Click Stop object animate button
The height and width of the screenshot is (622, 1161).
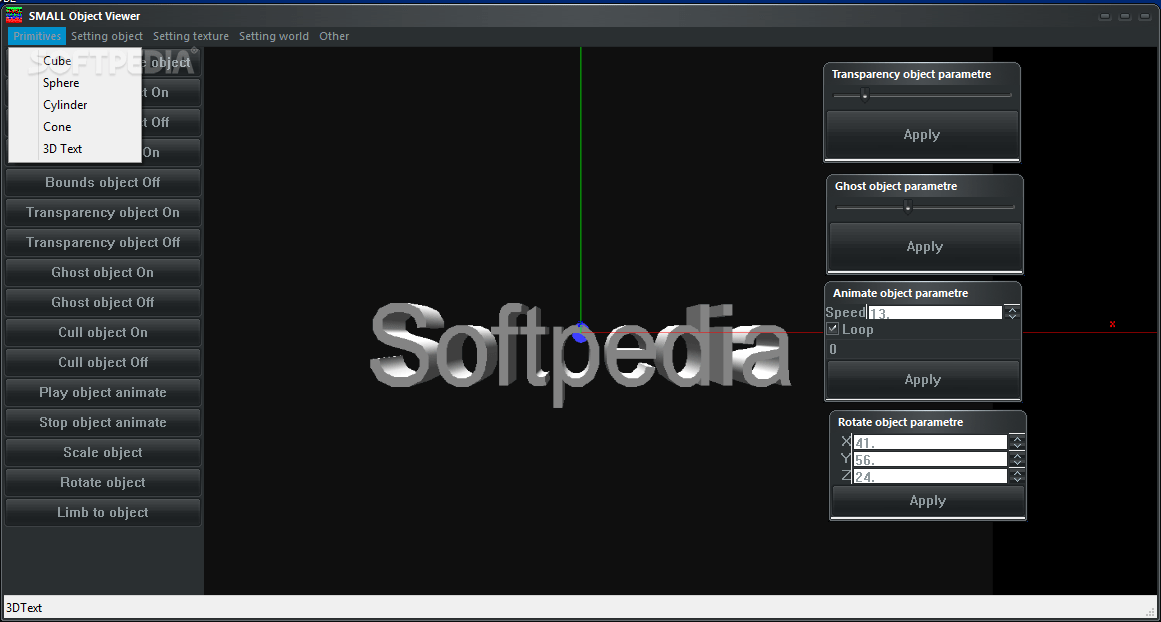(x=103, y=422)
